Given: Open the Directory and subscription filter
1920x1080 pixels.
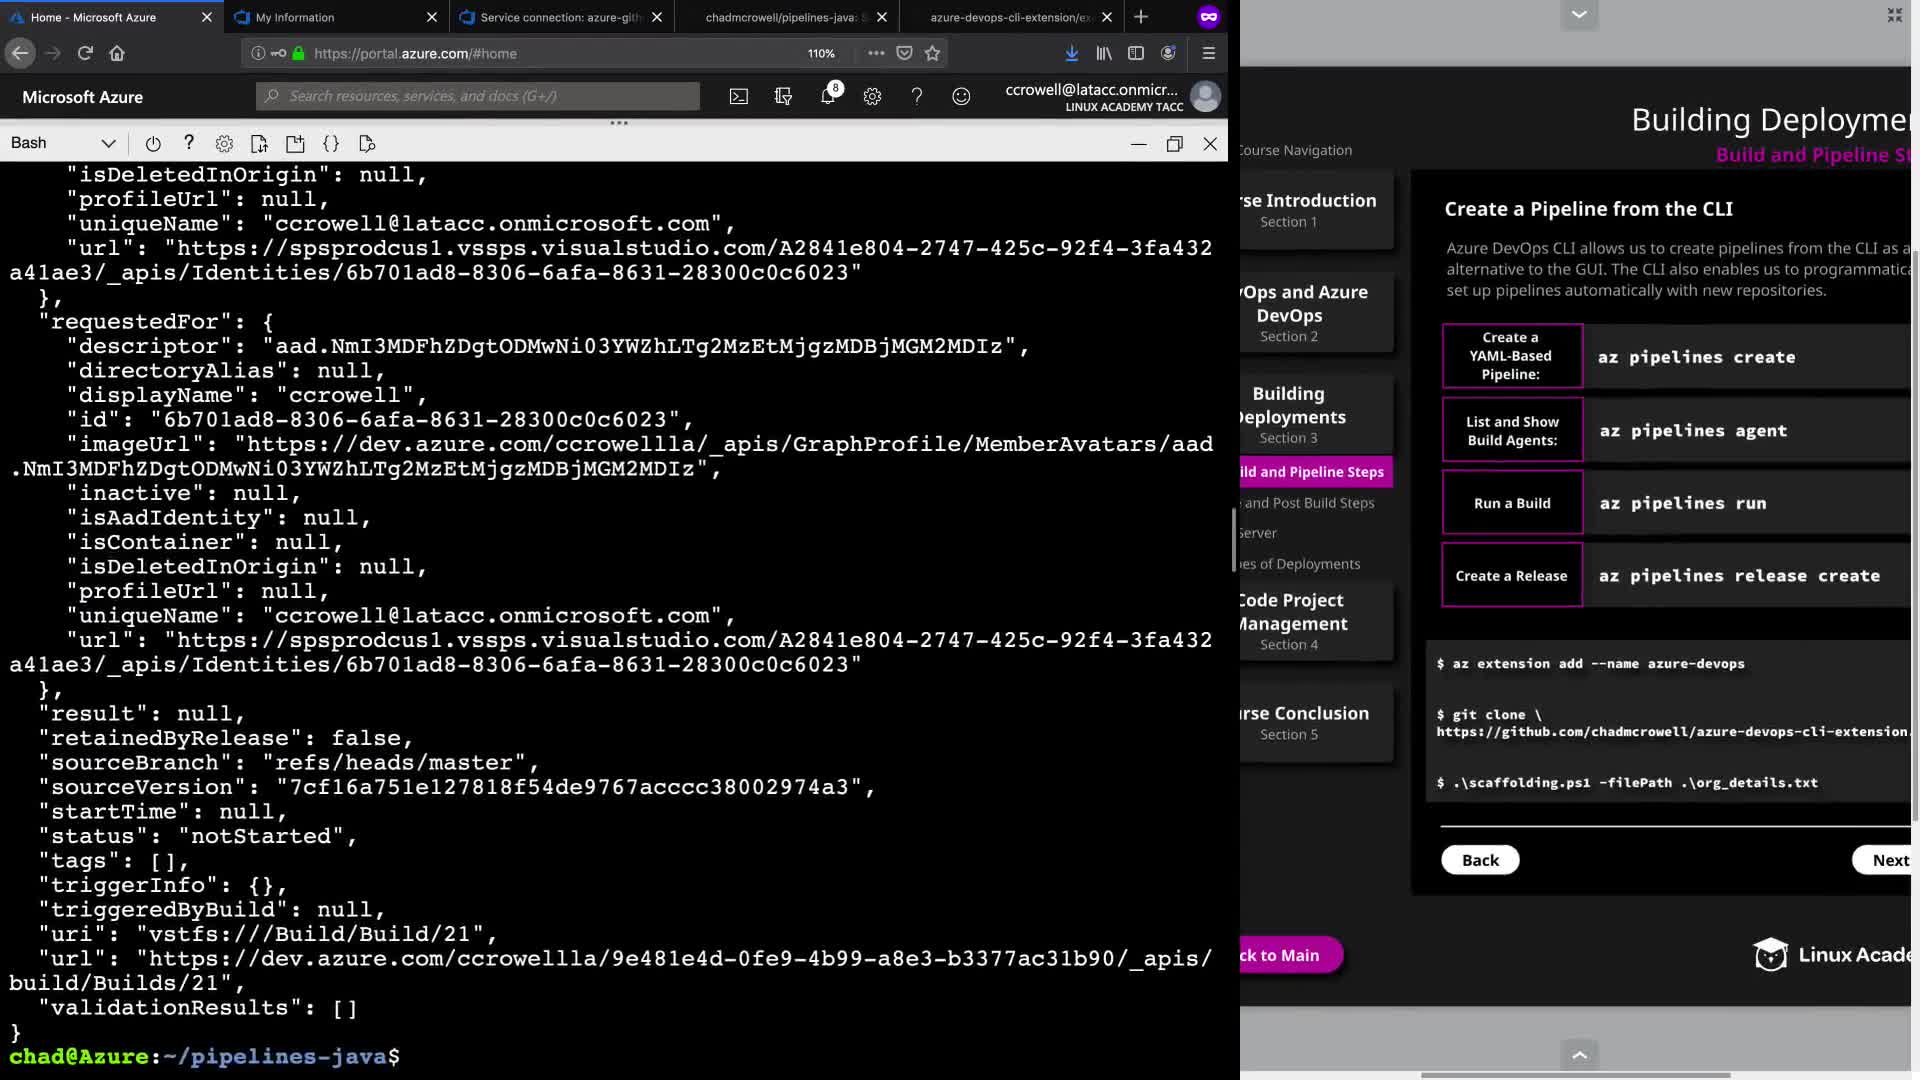Looking at the screenshot, I should (783, 96).
